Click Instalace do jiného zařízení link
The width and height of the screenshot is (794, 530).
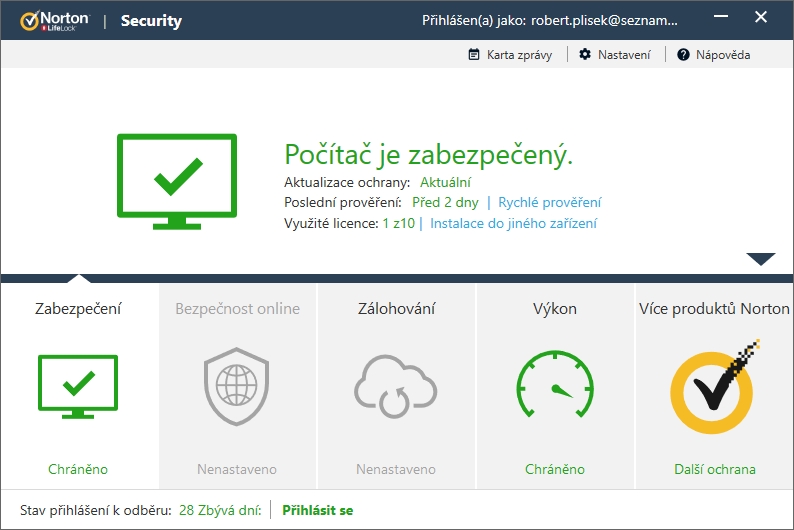pyautogui.click(x=514, y=223)
